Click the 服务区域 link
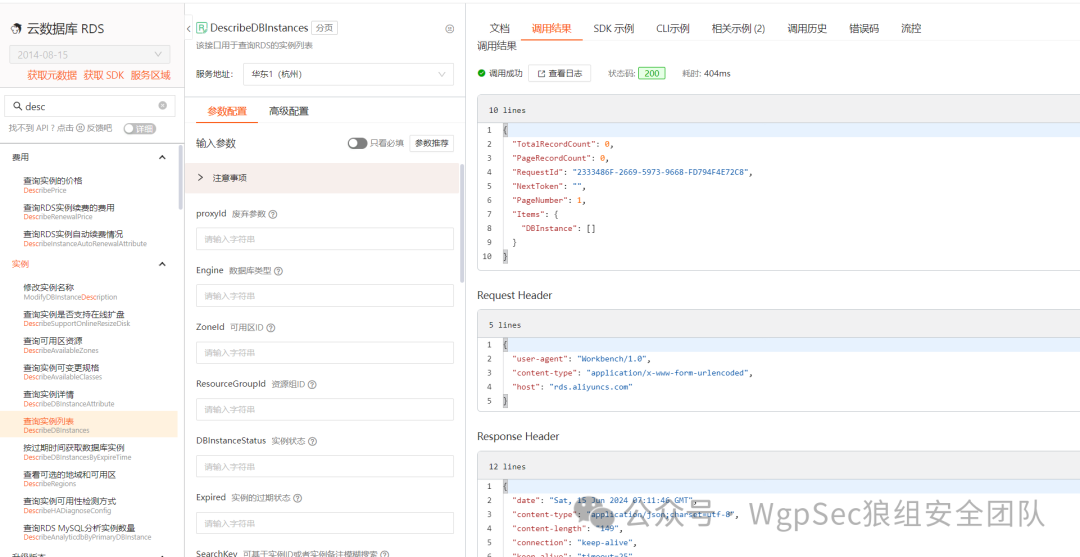This screenshot has width=1080, height=557. [x=150, y=76]
